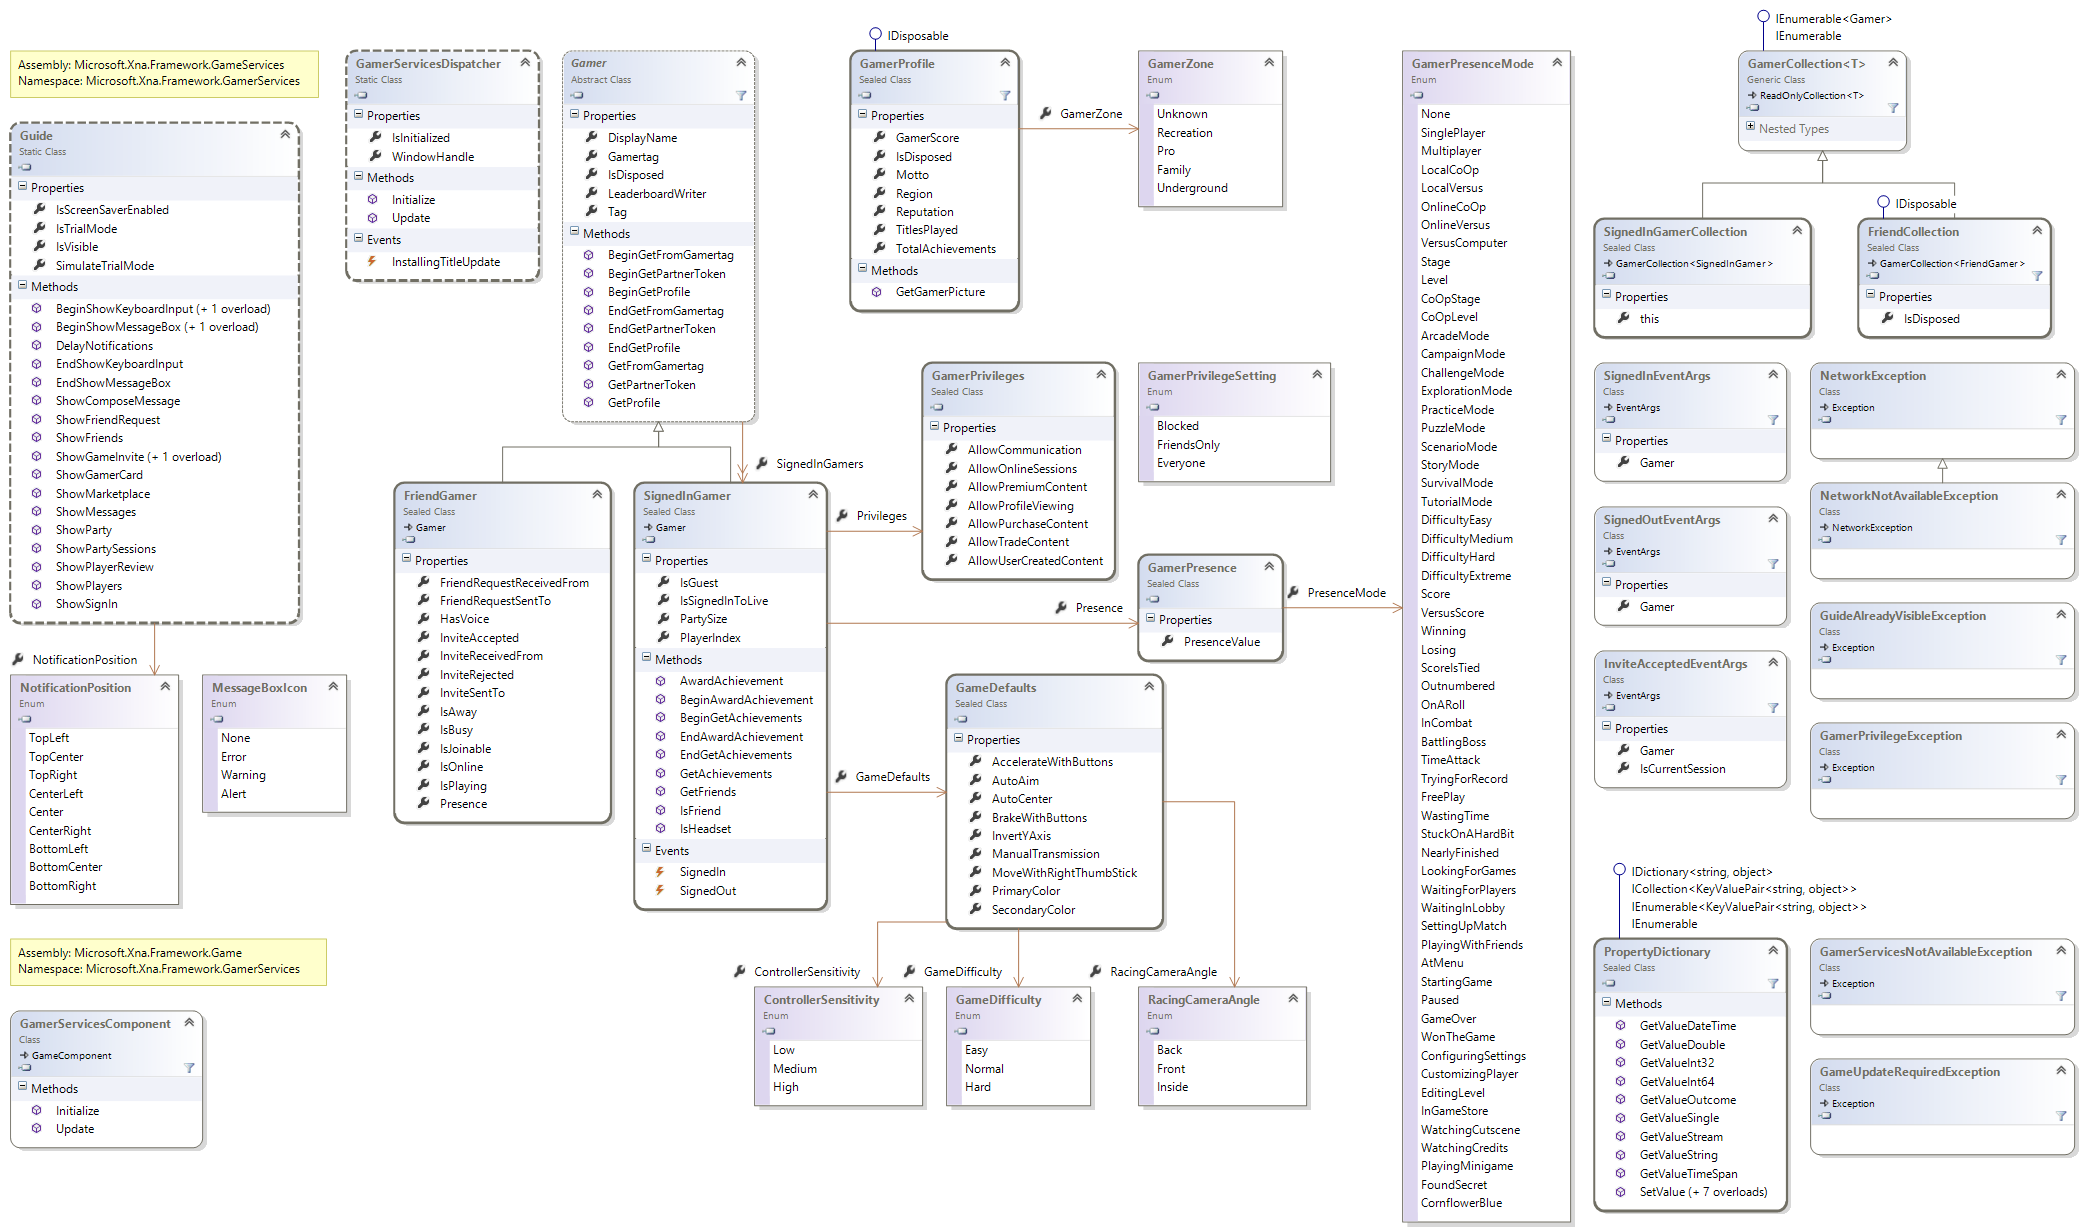2083x1231 pixels.
Task: Select 'Underground' value in GamerZone enum
Action: [1192, 188]
